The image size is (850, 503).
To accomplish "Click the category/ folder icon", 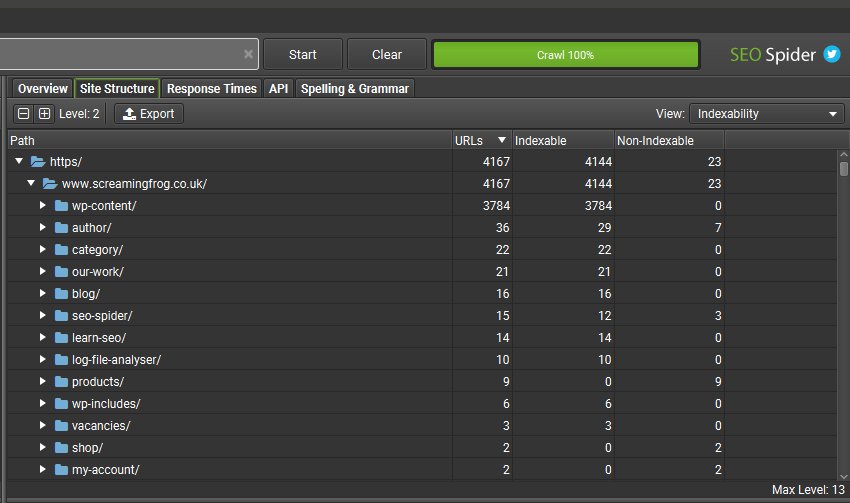I will [x=61, y=250].
